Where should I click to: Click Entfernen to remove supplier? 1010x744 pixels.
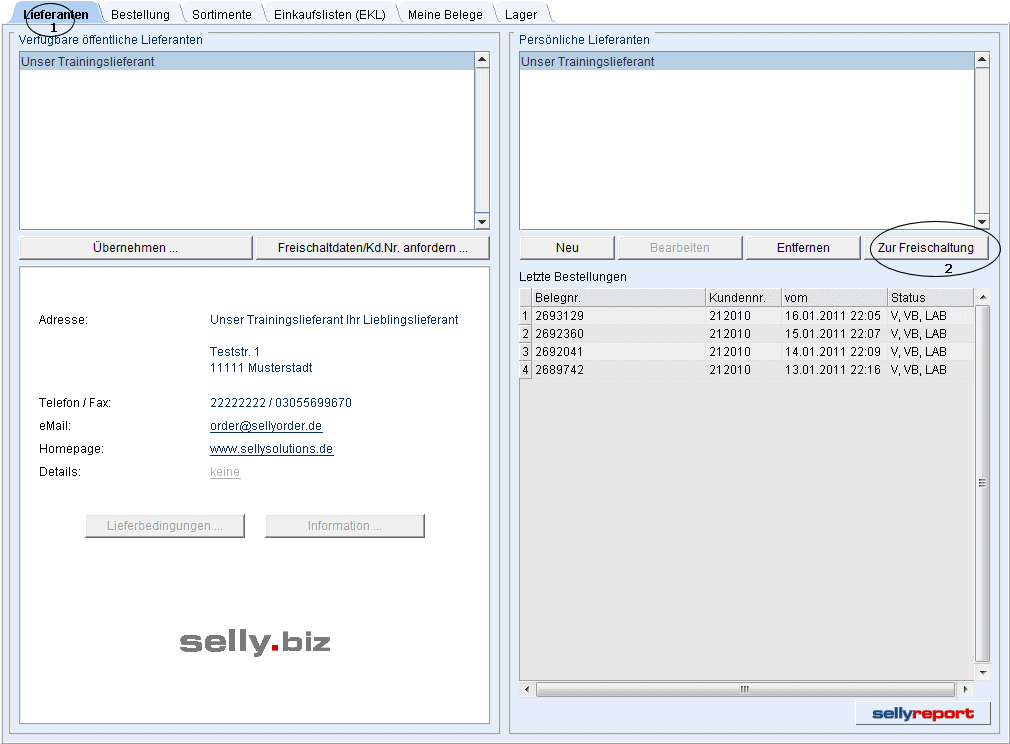point(803,248)
